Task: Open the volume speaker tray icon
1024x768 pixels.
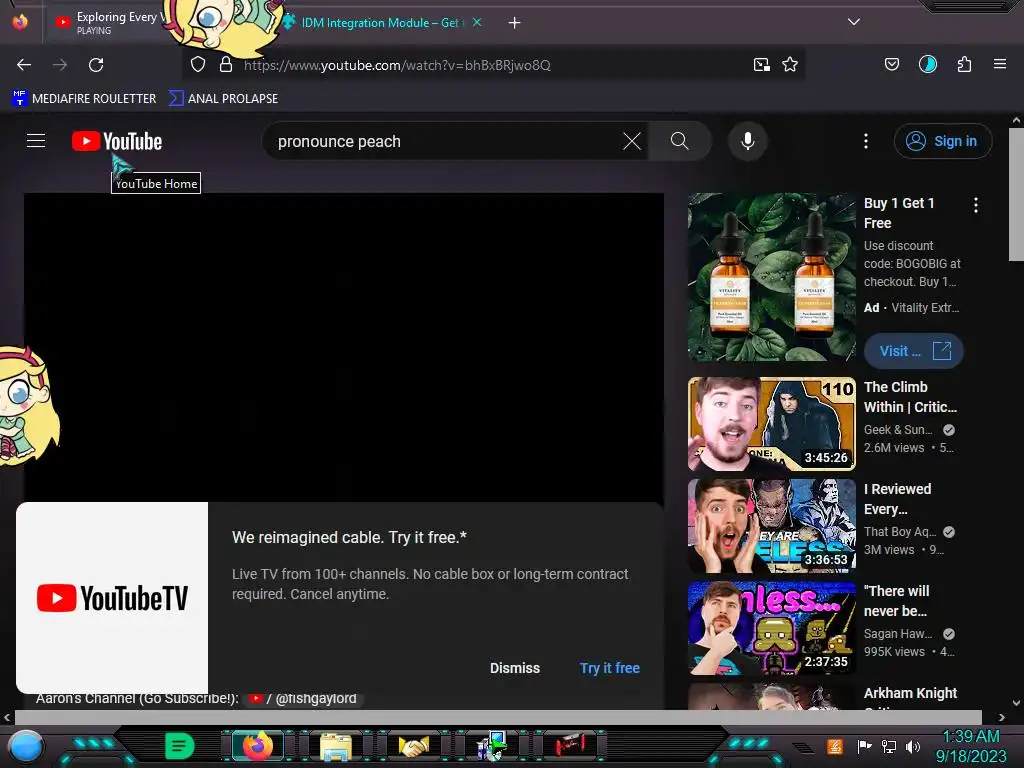Action: (x=912, y=746)
